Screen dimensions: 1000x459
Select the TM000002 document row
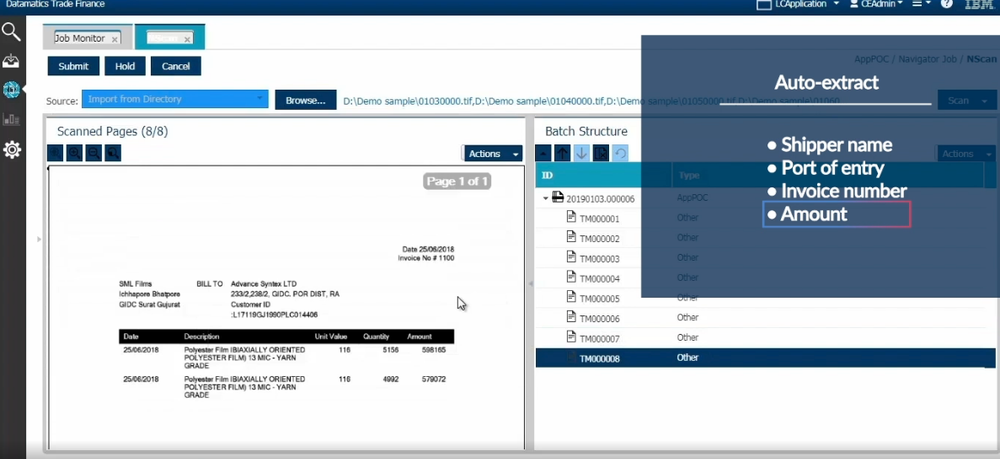click(765, 238)
